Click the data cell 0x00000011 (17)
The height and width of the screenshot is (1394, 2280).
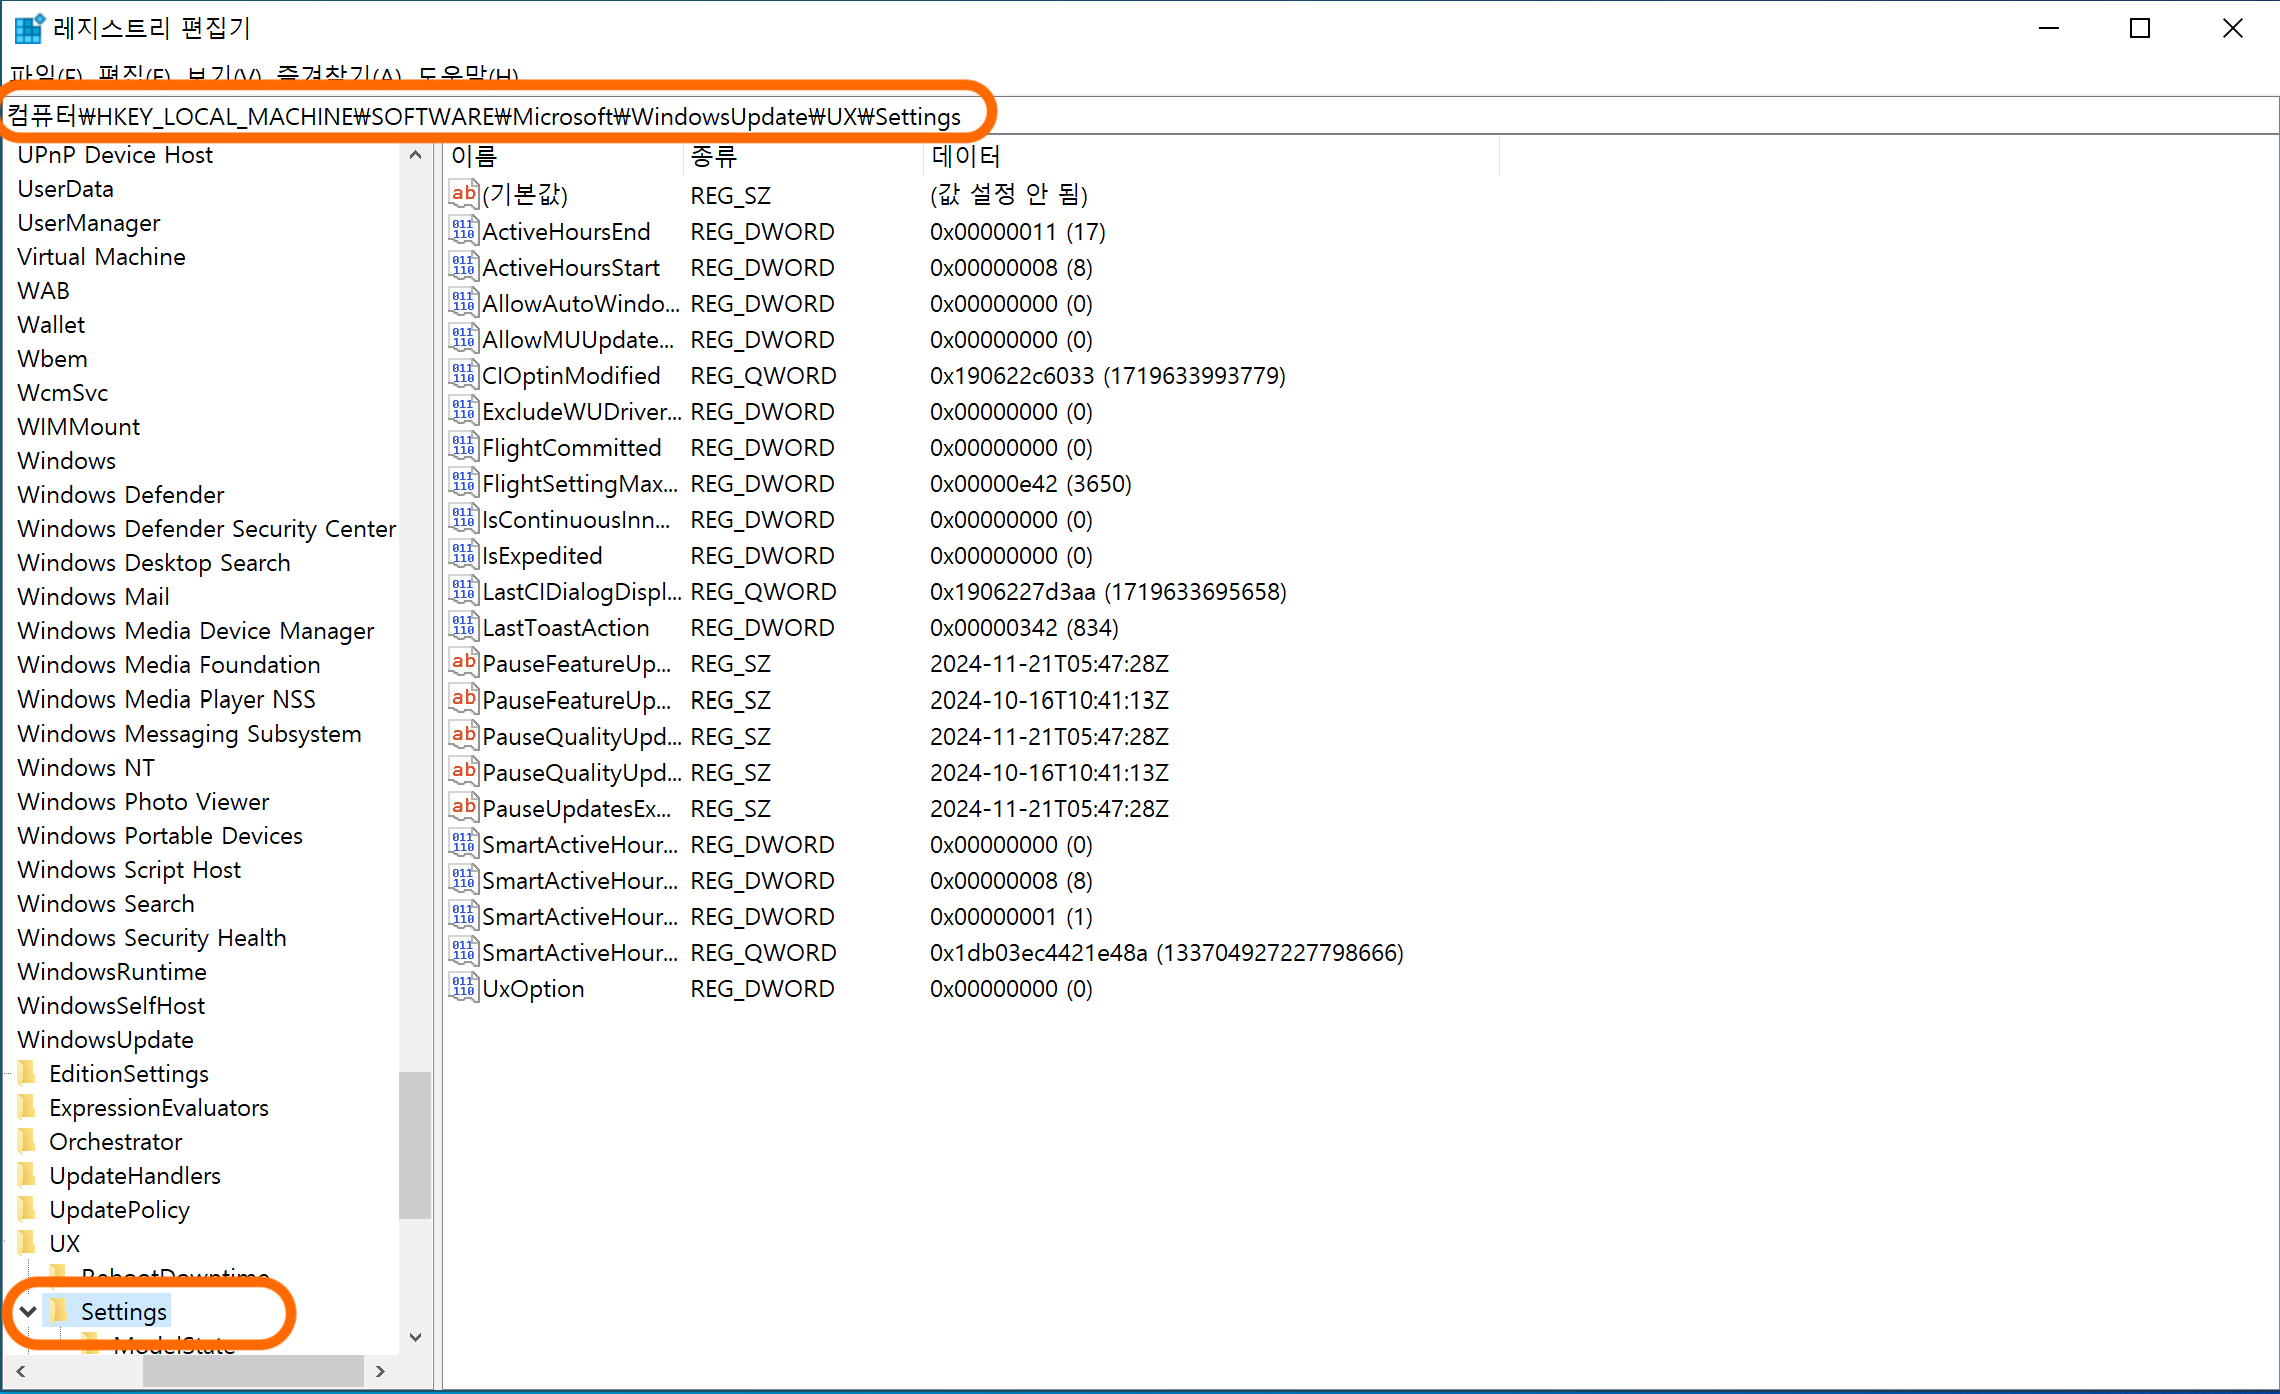click(x=1017, y=231)
